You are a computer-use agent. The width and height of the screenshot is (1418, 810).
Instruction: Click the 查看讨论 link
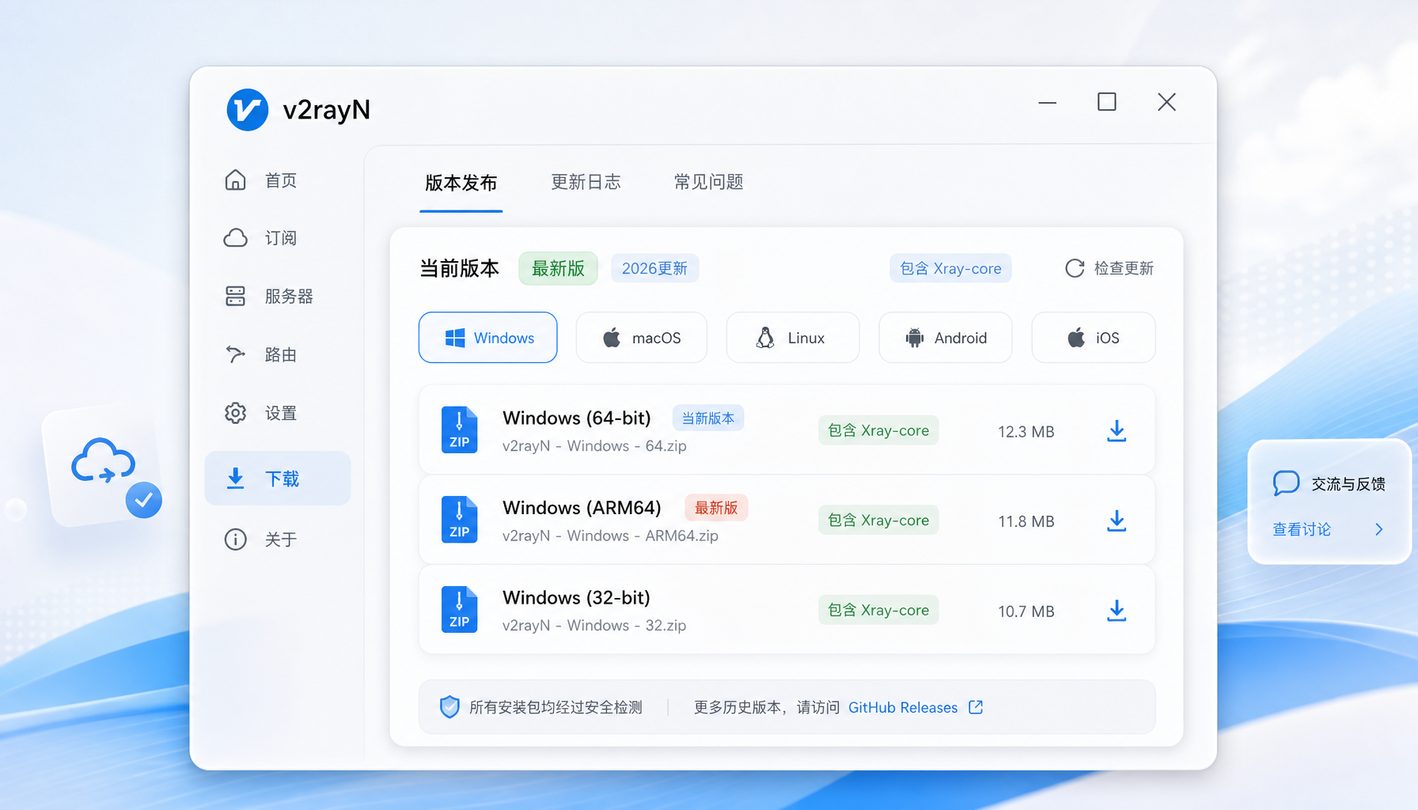pos(1302,529)
